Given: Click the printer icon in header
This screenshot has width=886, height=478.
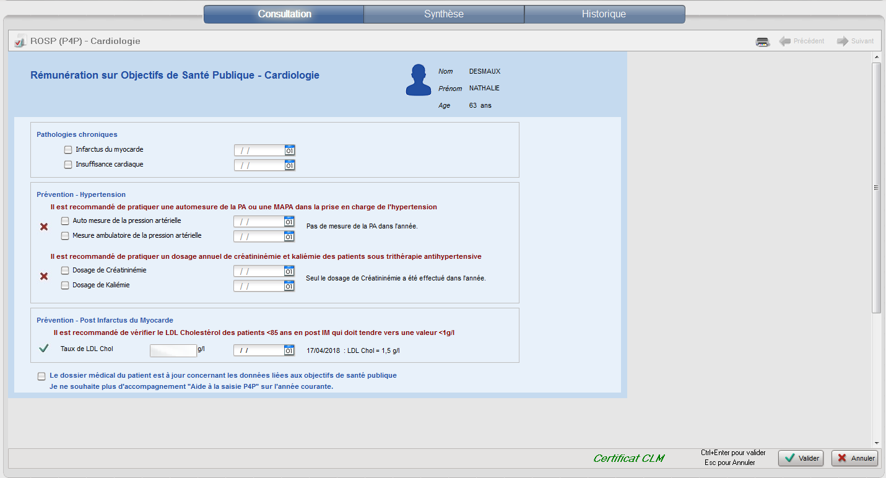Looking at the screenshot, I should pyautogui.click(x=762, y=42).
